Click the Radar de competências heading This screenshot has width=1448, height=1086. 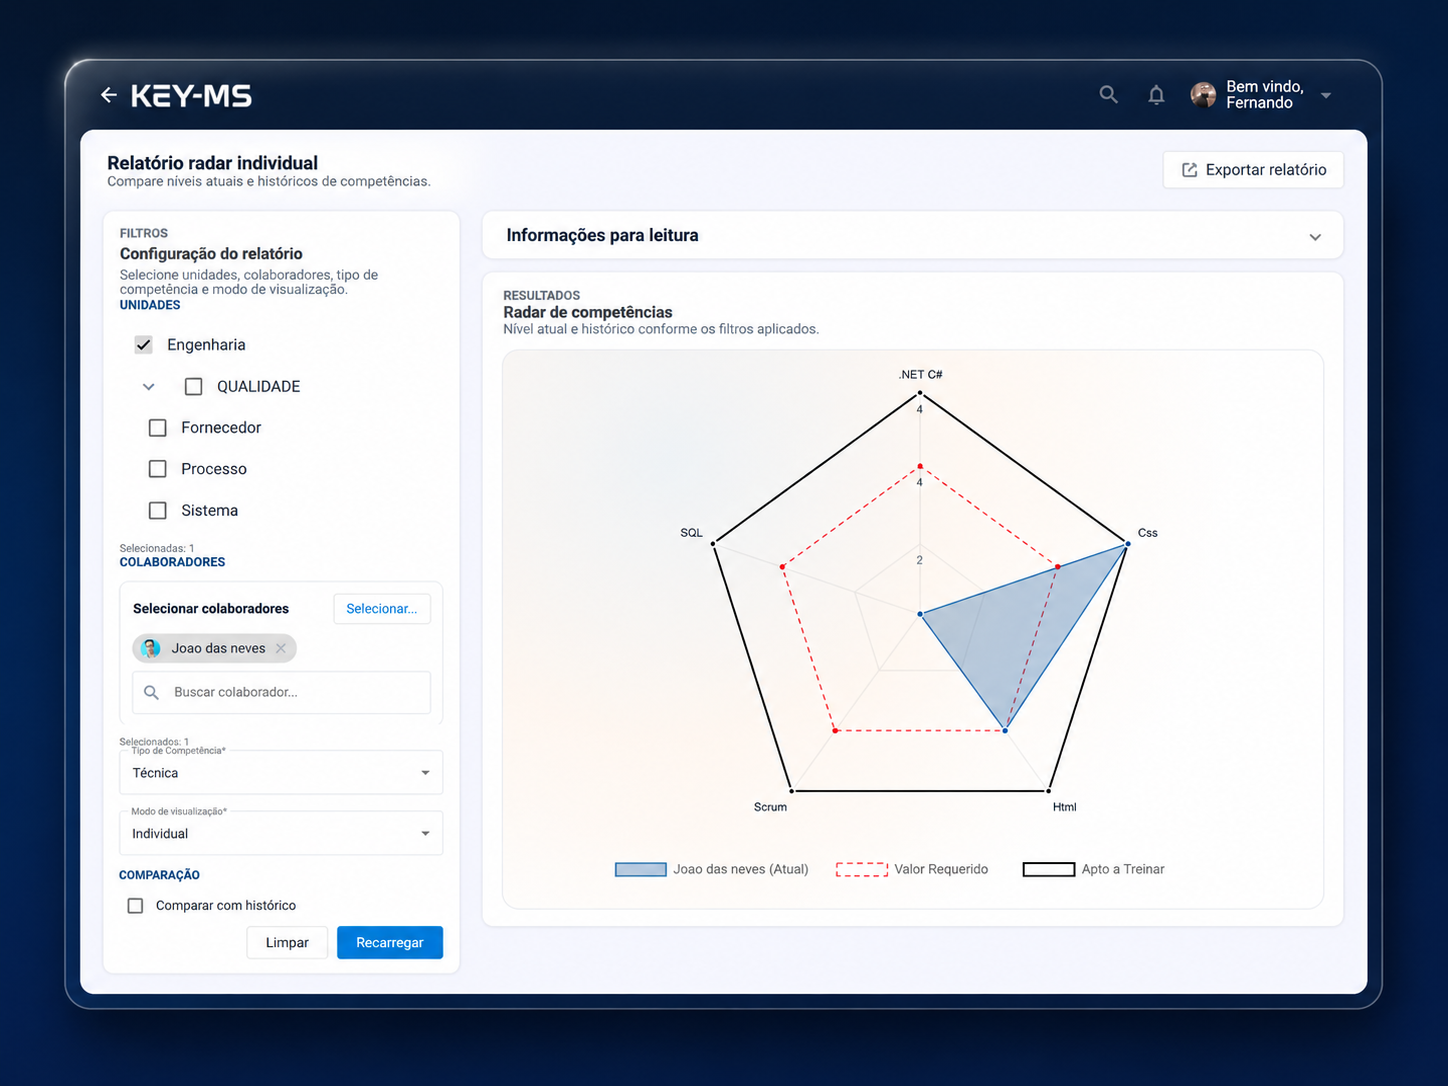point(588,312)
